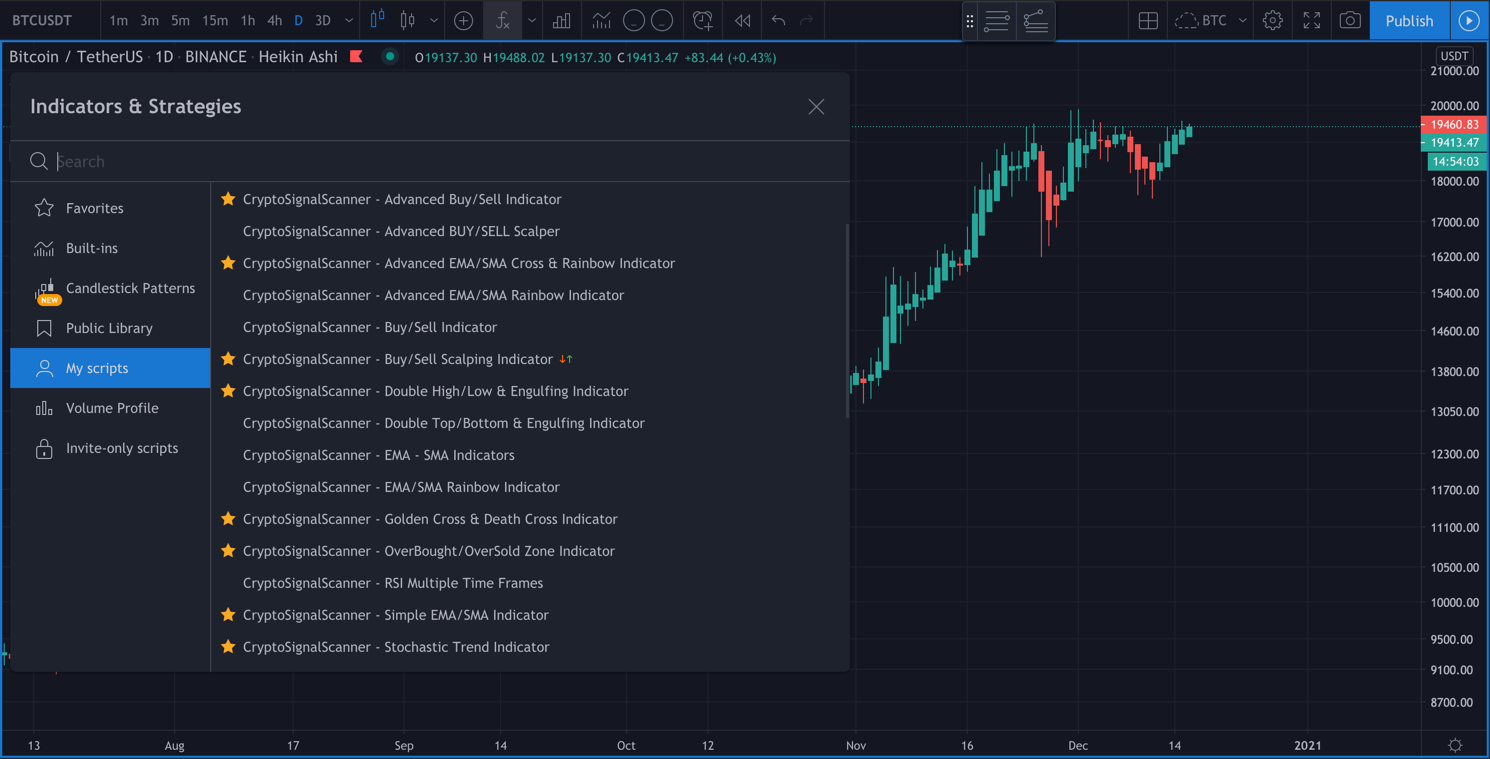Viewport: 1490px width, 759px height.
Task: Click the scripts list vertical scrollbar
Action: pyautogui.click(x=847, y=320)
